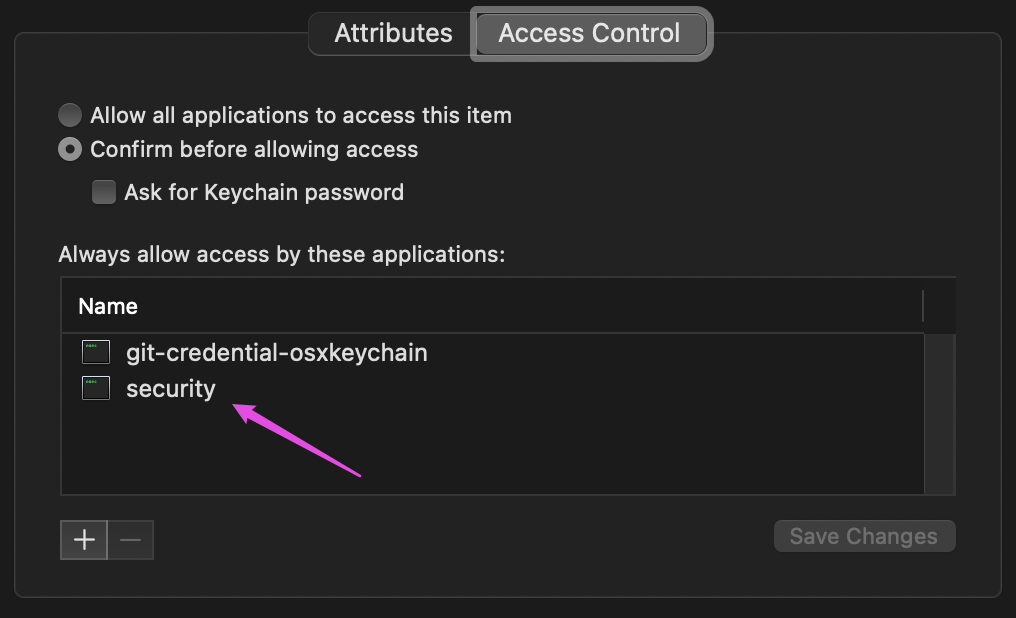This screenshot has width=1016, height=618.
Task: Select the security entry name
Action: 171,388
